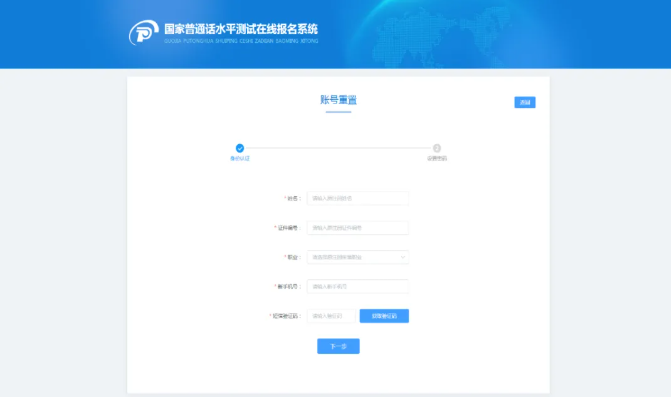Viewport: 671px width, 397px height.
Task: Click the 姓名 field label
Action: point(294,198)
